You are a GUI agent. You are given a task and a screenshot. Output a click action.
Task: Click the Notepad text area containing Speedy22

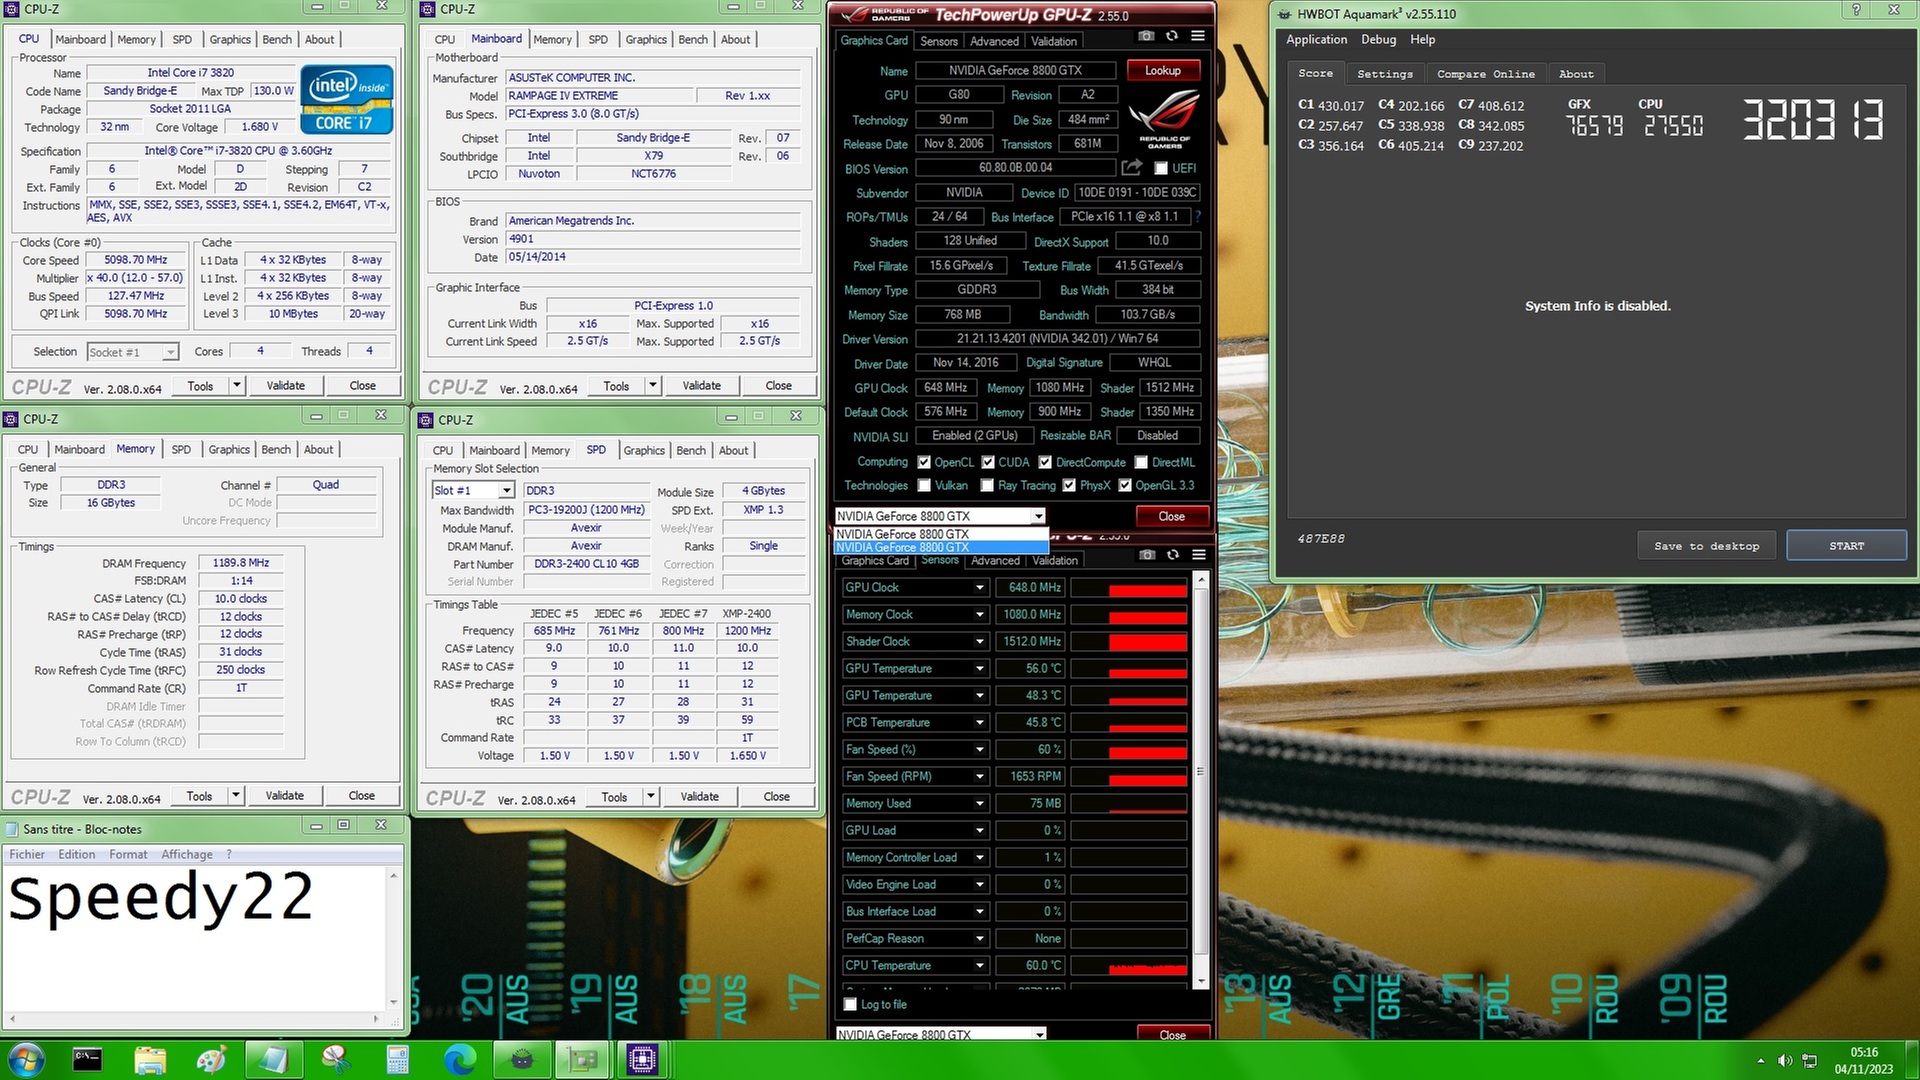pyautogui.click(x=194, y=938)
